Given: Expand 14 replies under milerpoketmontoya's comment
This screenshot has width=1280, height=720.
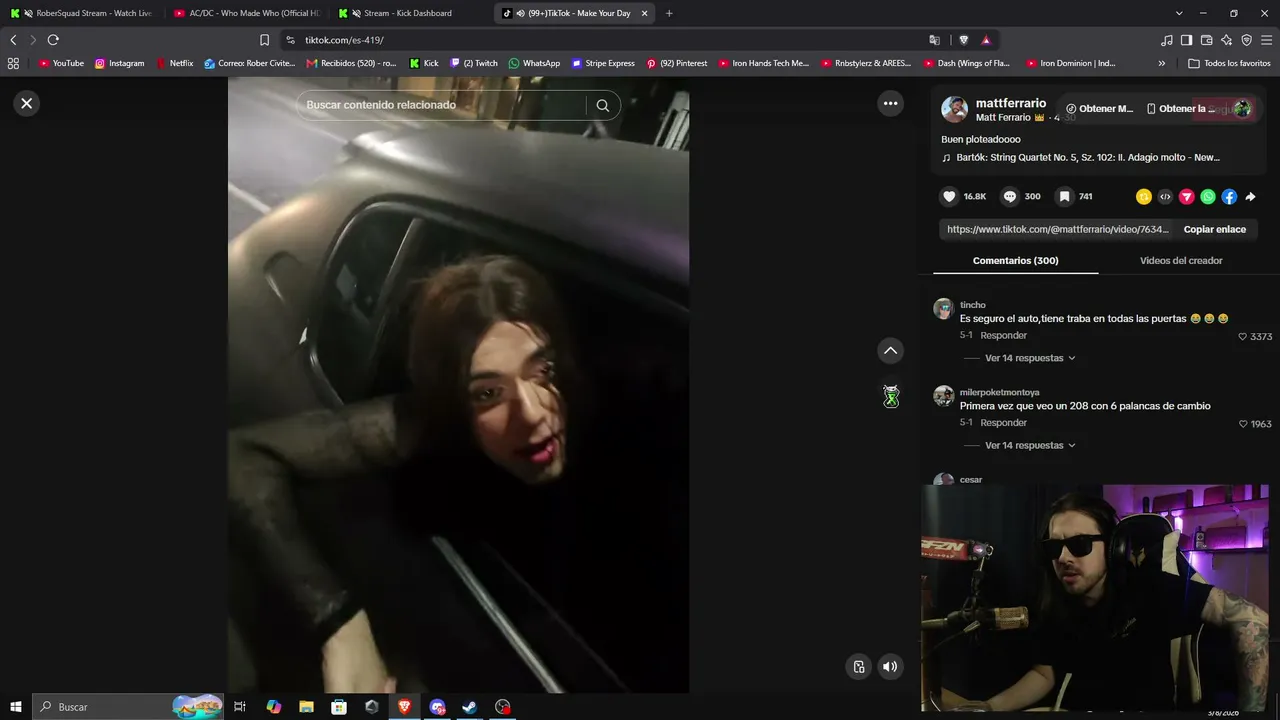Looking at the screenshot, I should pos(1029,445).
